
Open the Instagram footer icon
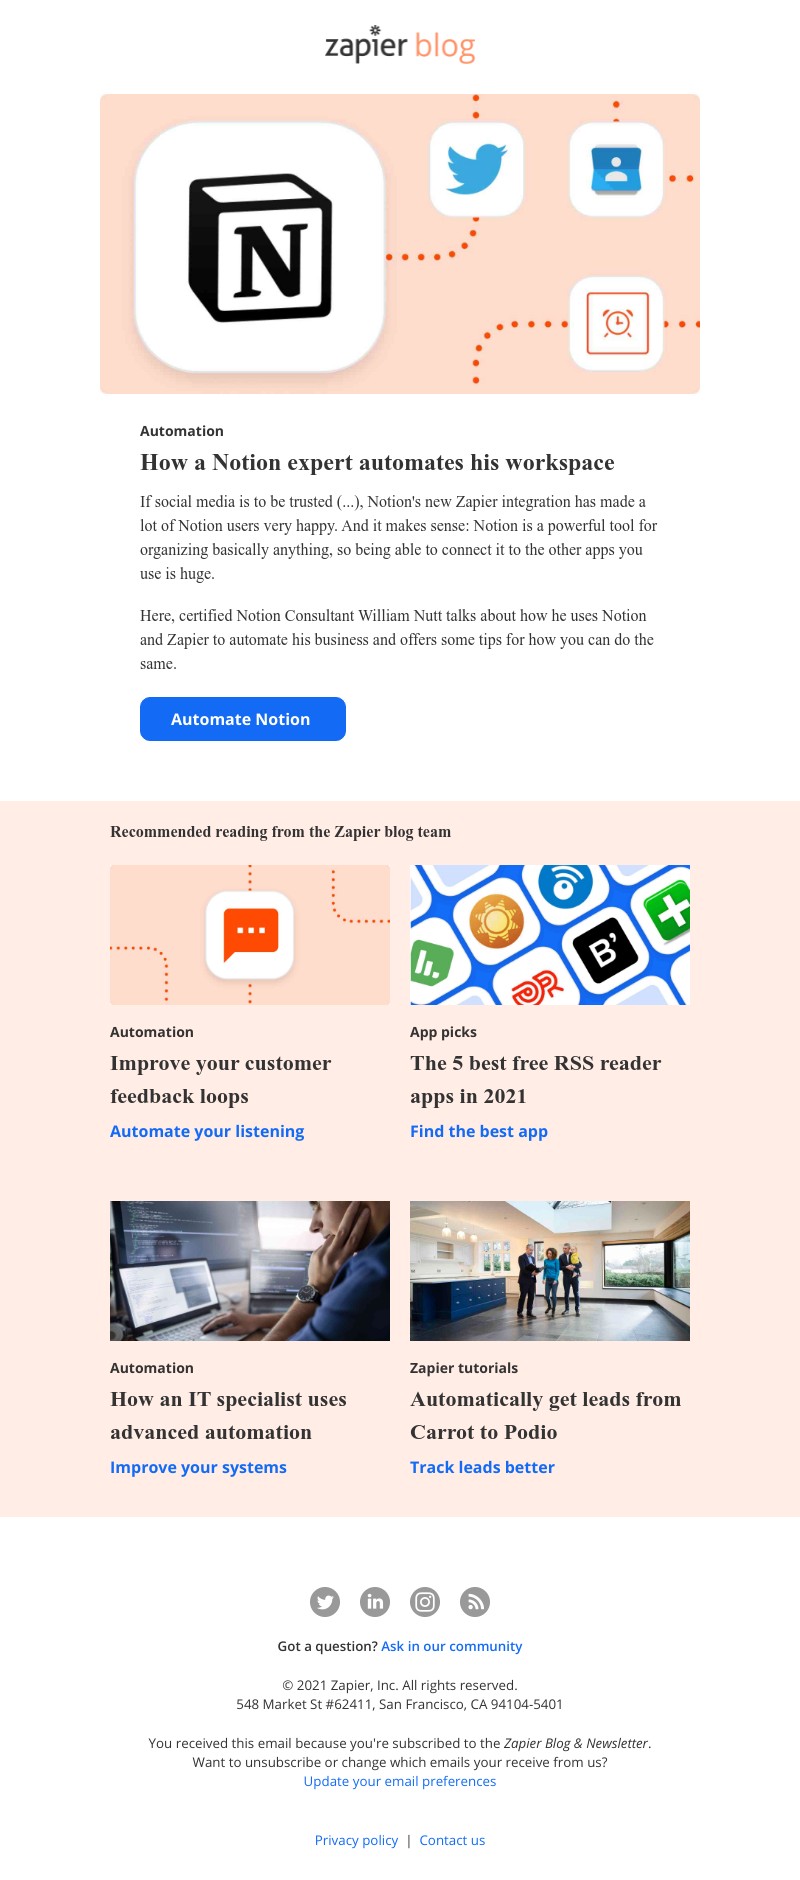425,1602
